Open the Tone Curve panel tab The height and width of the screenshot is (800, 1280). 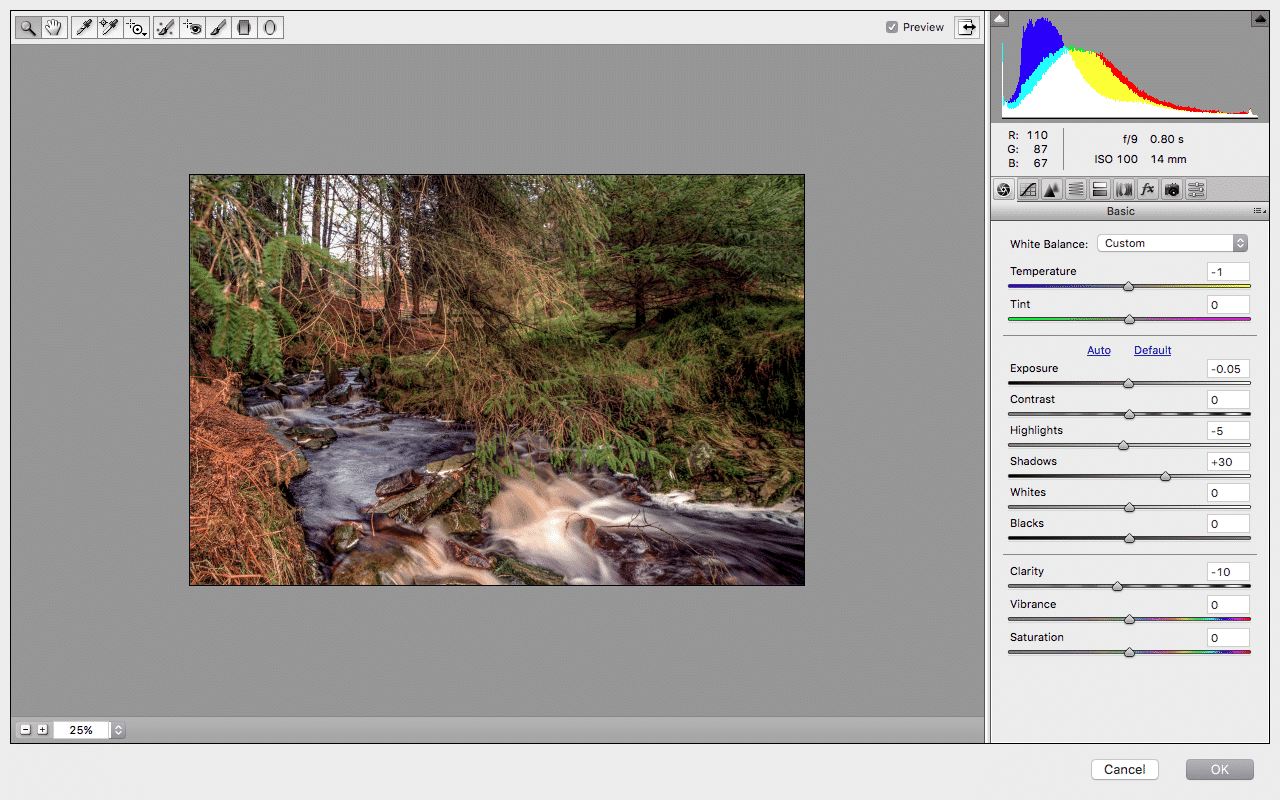[1028, 189]
